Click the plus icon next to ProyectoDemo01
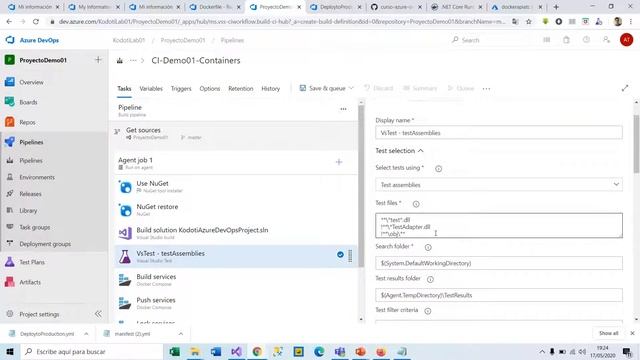640x360 pixels. pyautogui.click(x=98, y=60)
